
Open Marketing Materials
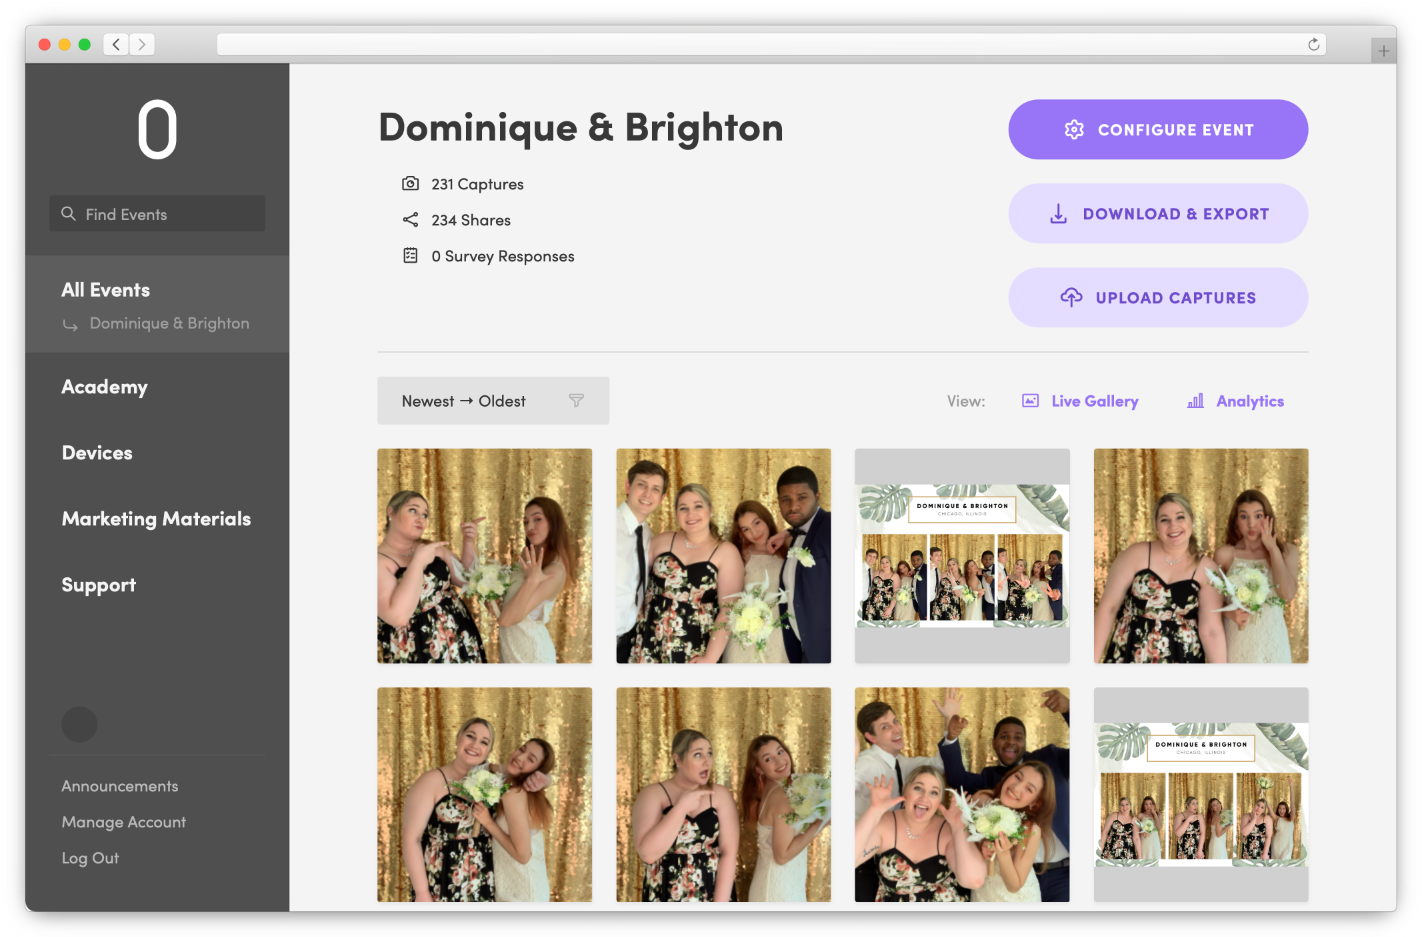(x=156, y=519)
